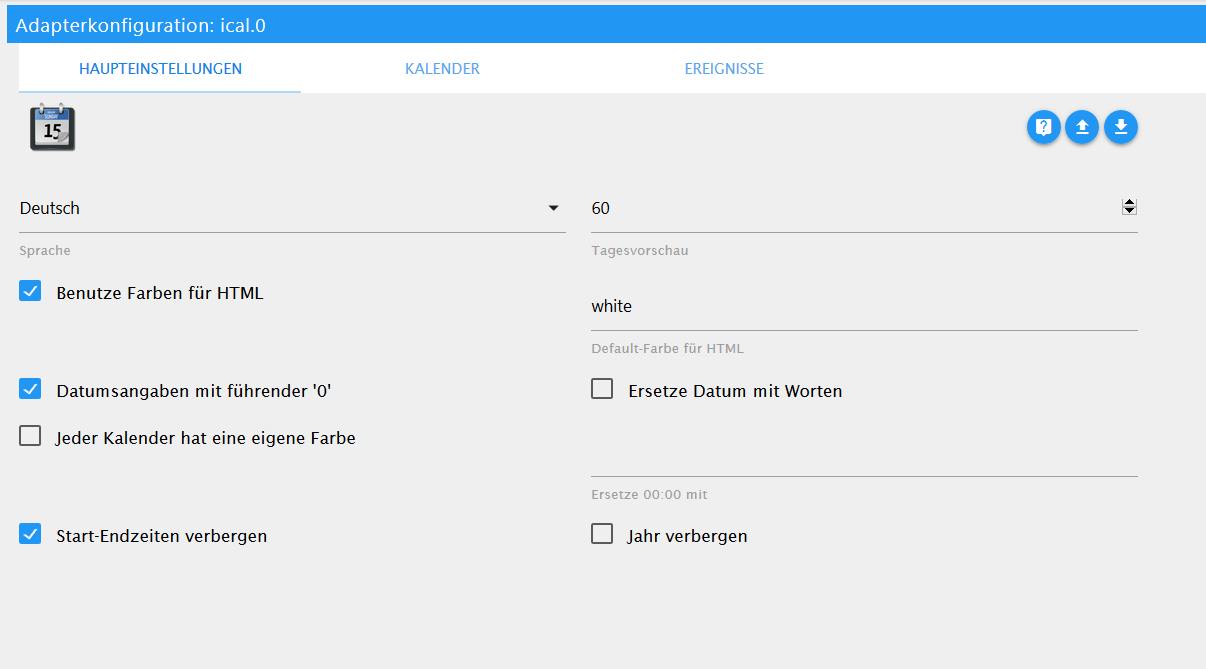This screenshot has height=669, width=1206.
Task: Enable 'Jeder Kalender hat eine eigene Farbe'
Action: 31,436
